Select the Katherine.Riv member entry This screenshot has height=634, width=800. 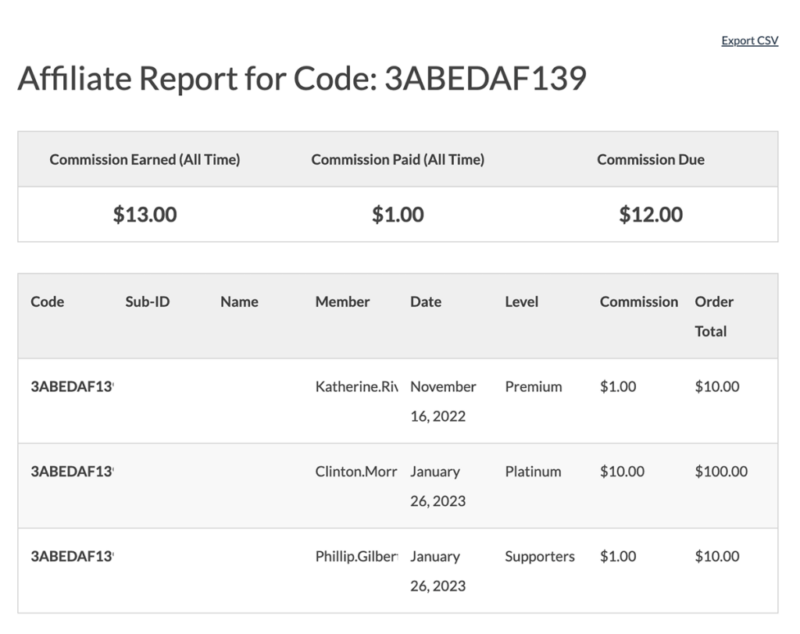[x=357, y=387]
